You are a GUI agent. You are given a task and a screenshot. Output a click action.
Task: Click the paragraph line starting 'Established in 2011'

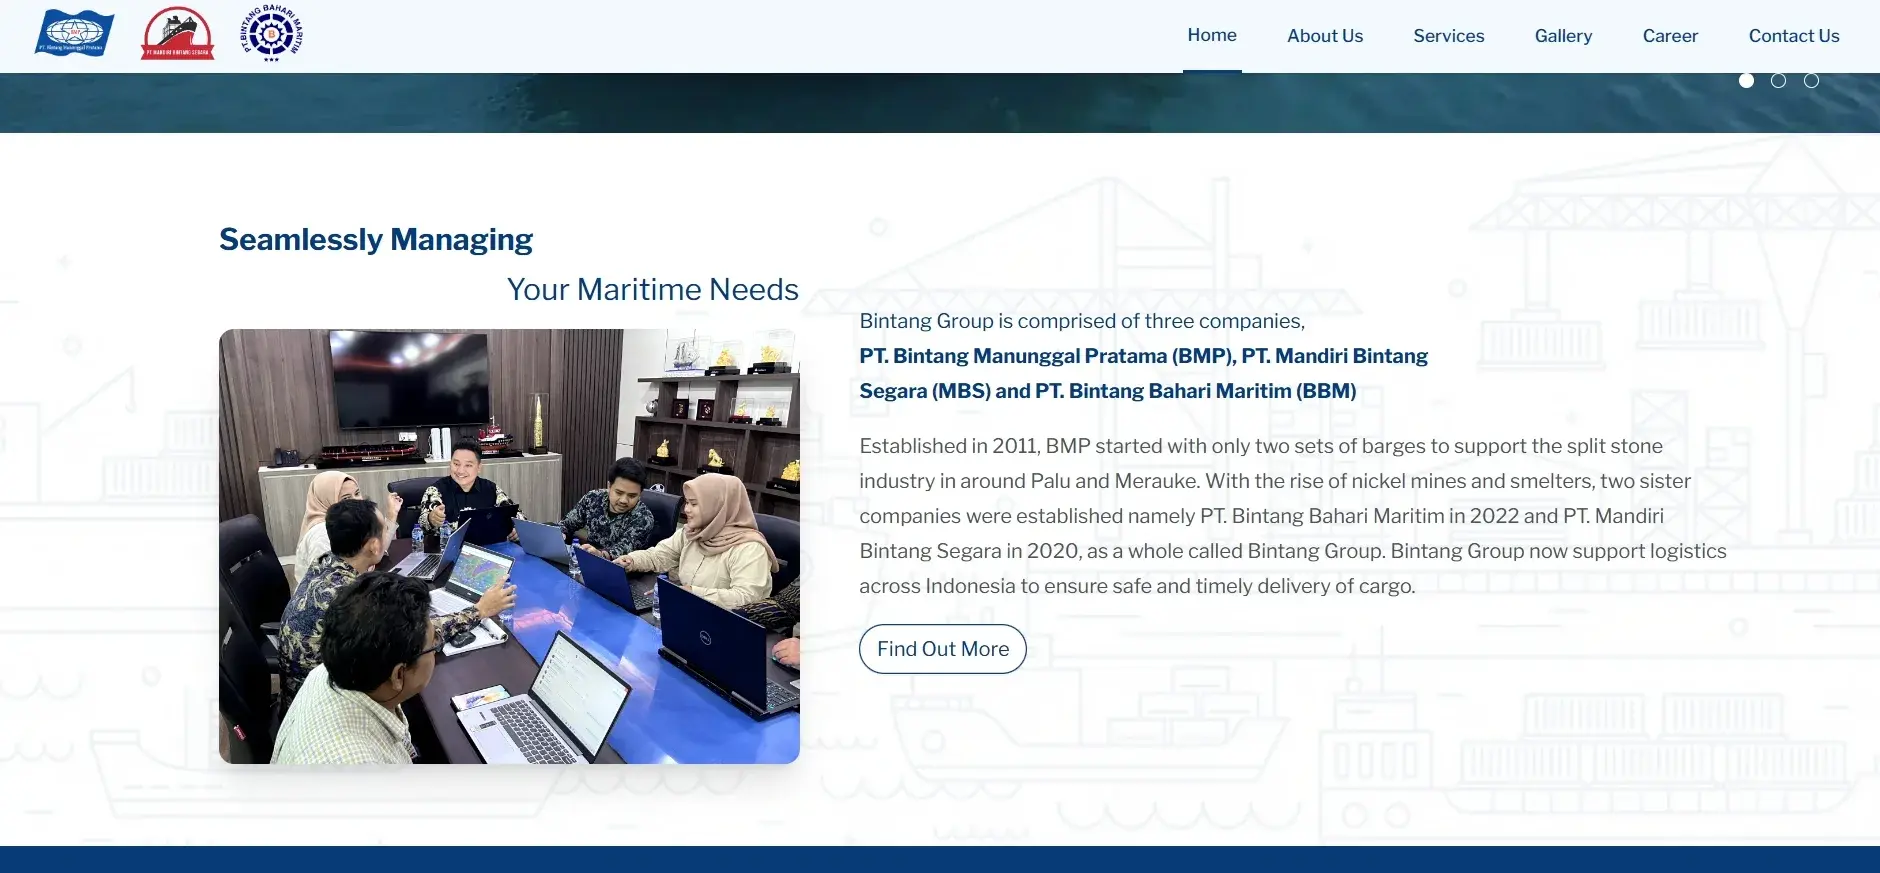coord(1261,446)
